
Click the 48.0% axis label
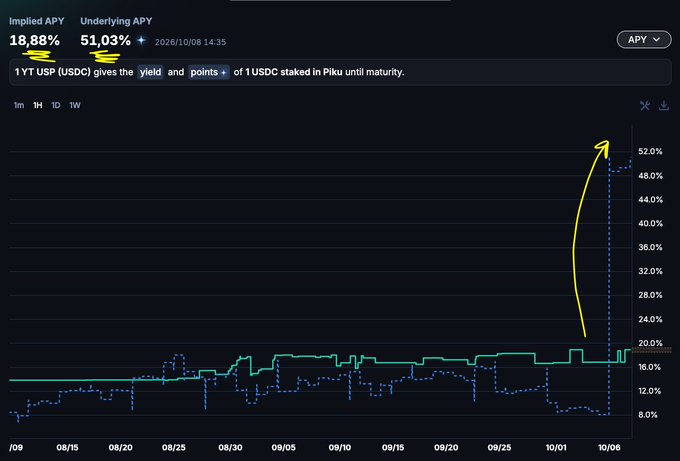[x=650, y=176]
